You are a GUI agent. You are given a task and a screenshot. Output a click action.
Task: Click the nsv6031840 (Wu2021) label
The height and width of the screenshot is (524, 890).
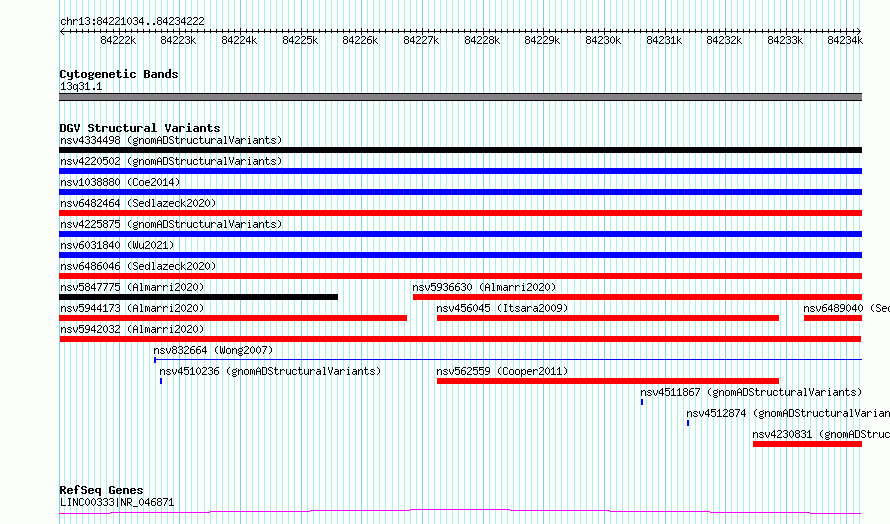tap(117, 245)
